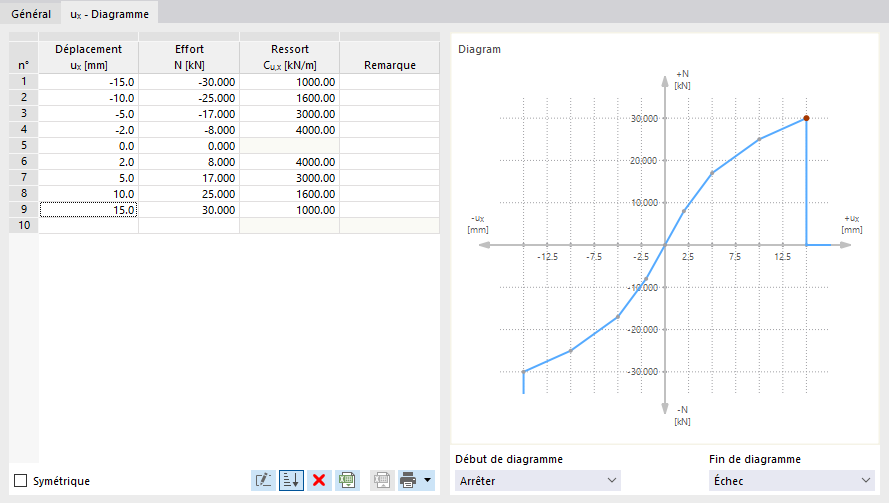
Task: Click the red X delete icon
Action: [319, 480]
